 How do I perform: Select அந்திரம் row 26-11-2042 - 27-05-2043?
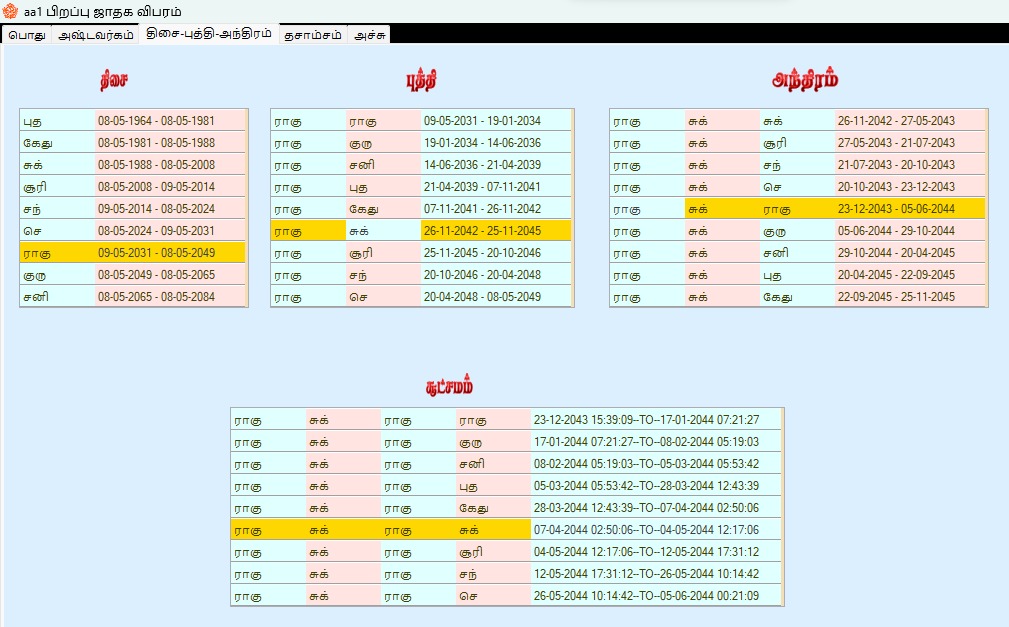(x=798, y=121)
